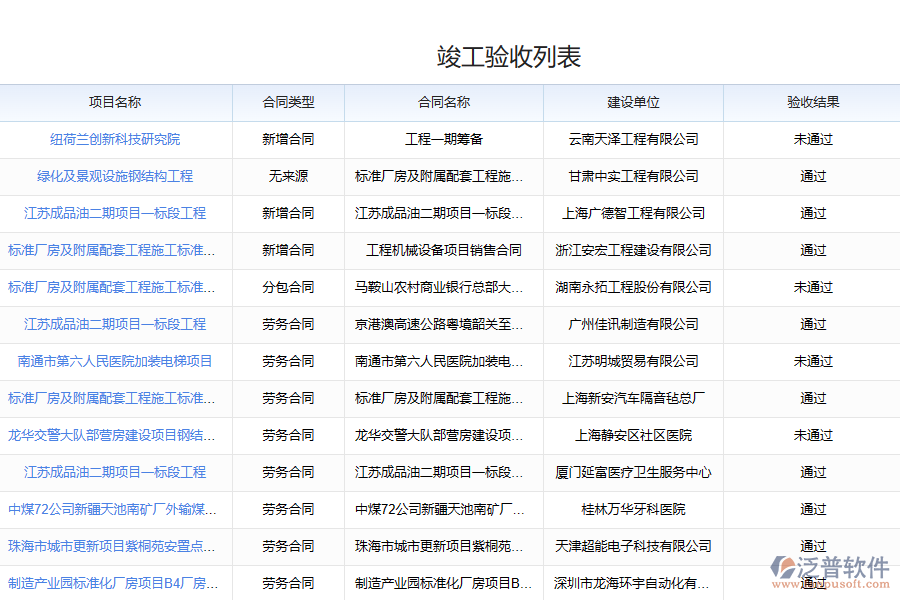Select the 桂林万华牙科医院 cell
This screenshot has height=600, width=900.
[x=633, y=509]
